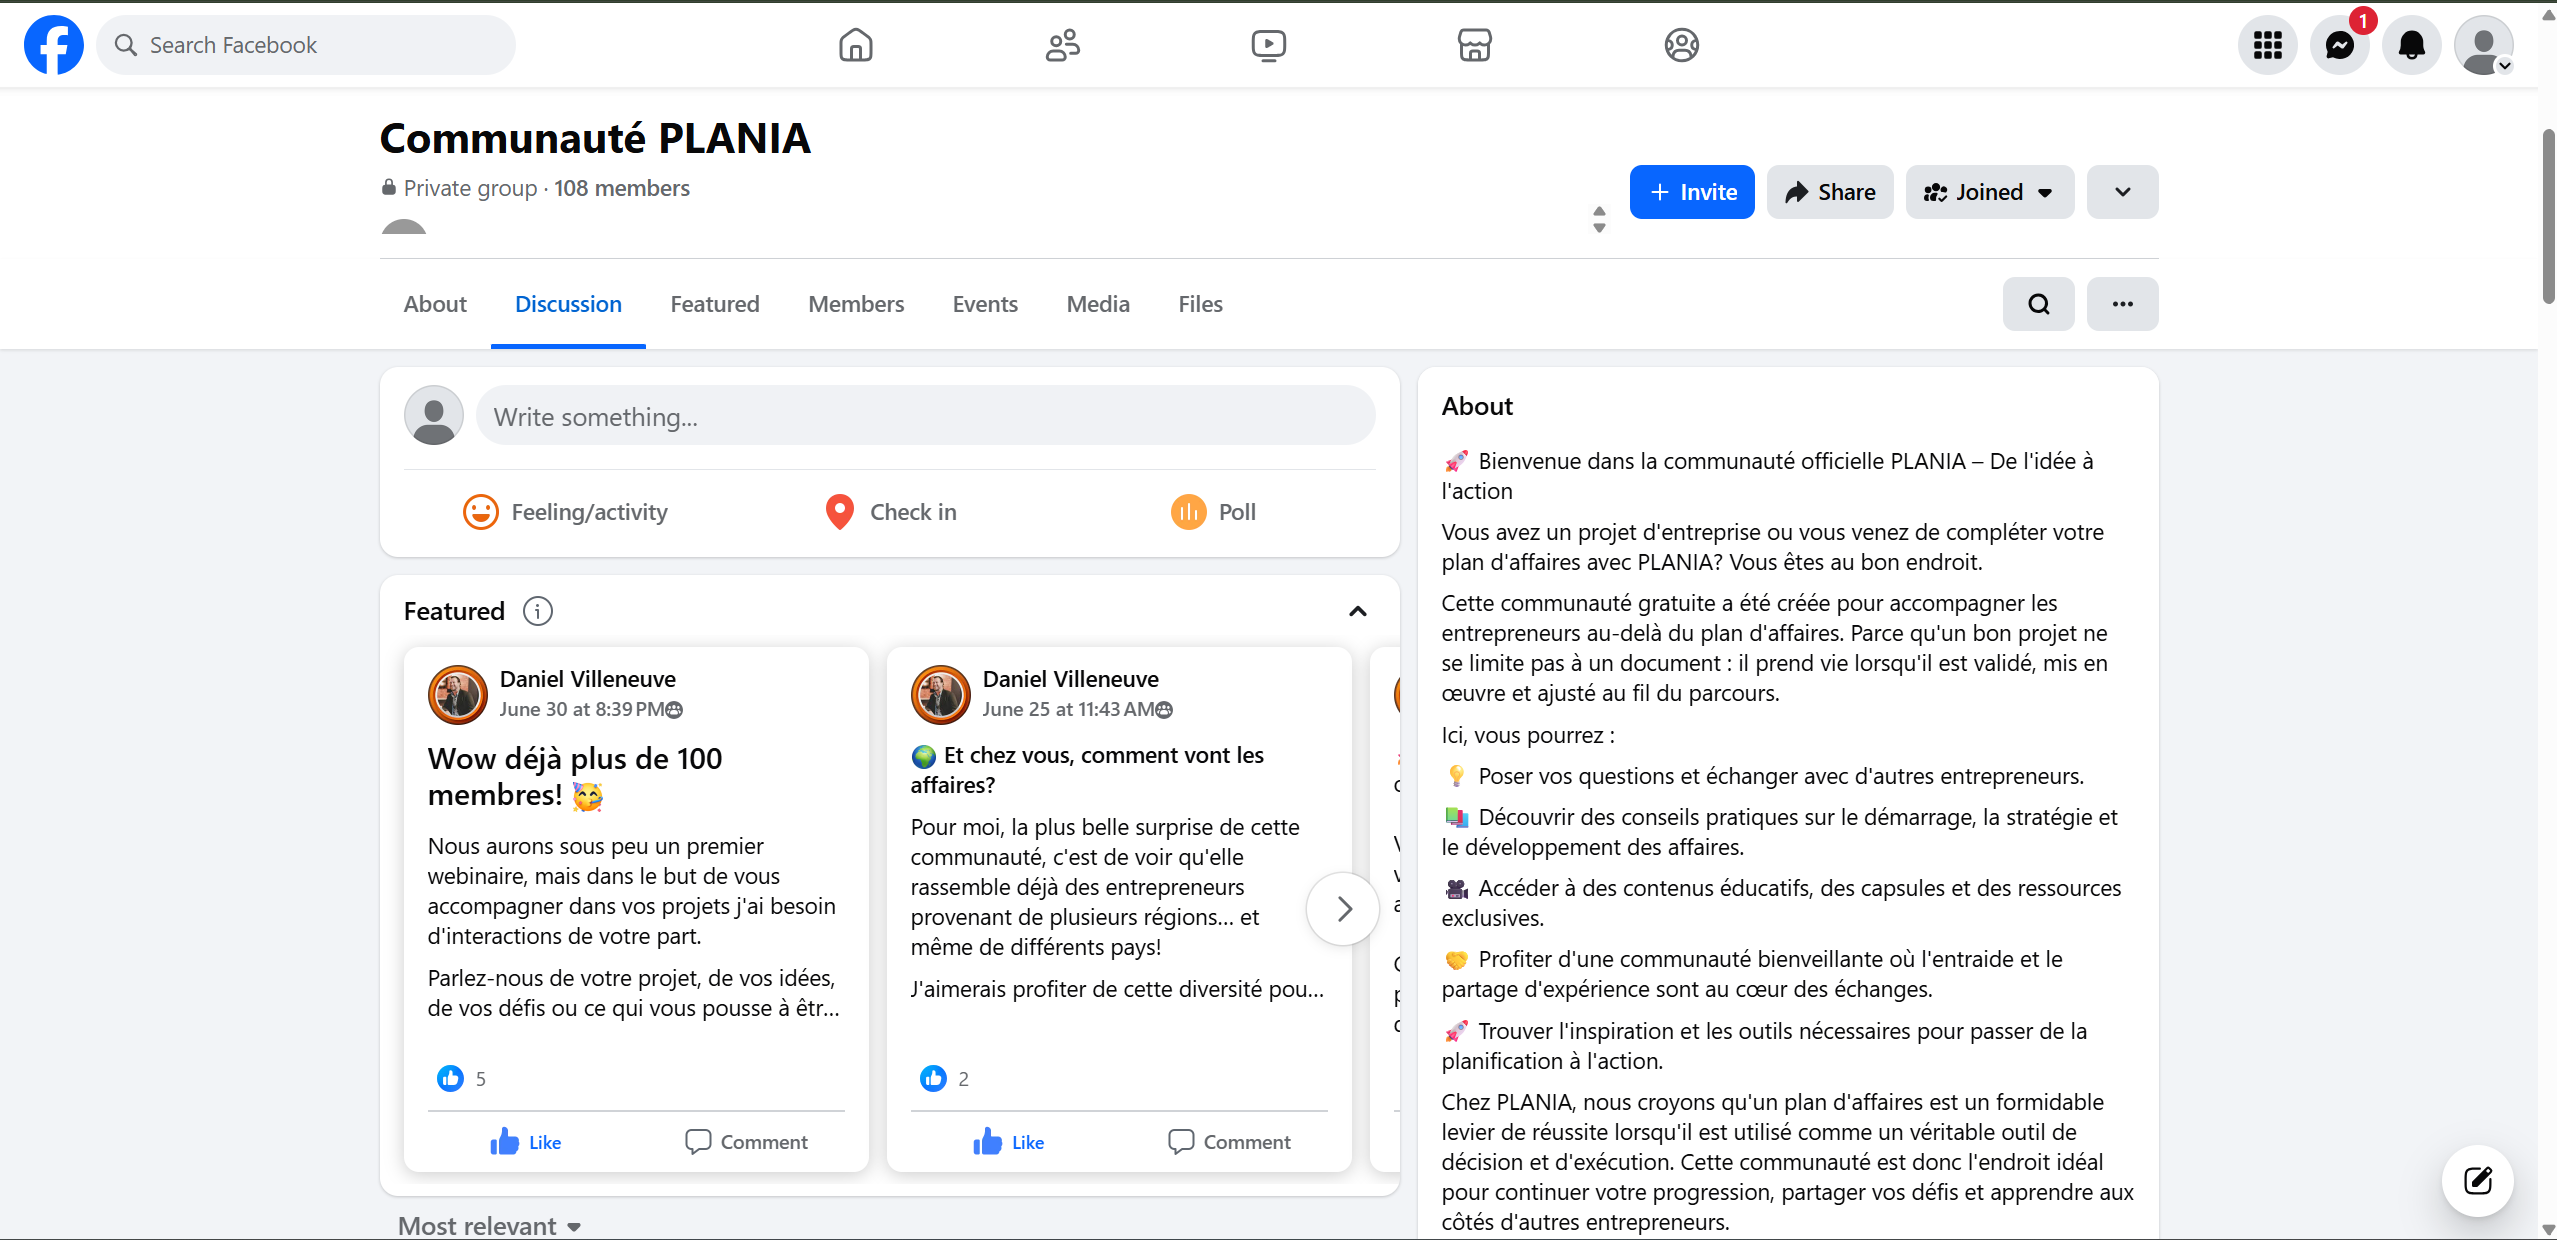
Task: View the 2 reactions on the second featured post
Action: pos(944,1078)
